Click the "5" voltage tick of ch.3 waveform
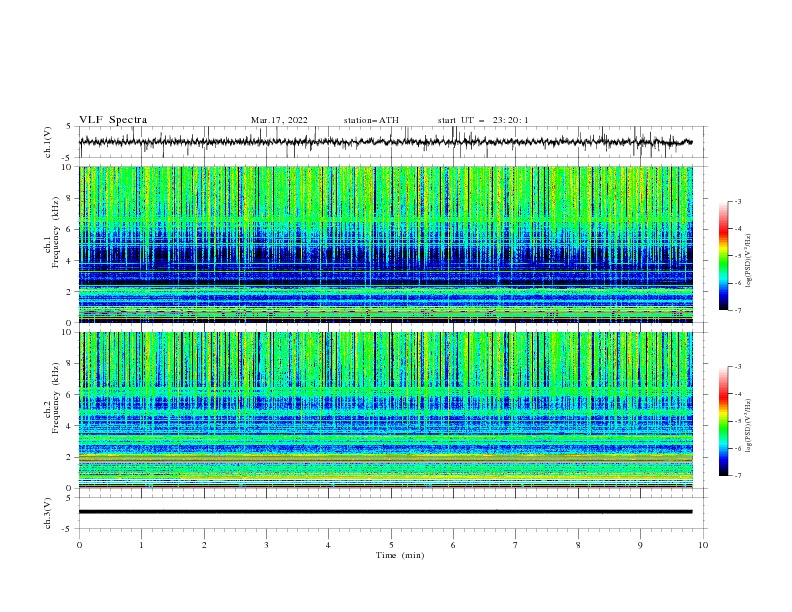This screenshot has width=792, height=612. coord(69,497)
